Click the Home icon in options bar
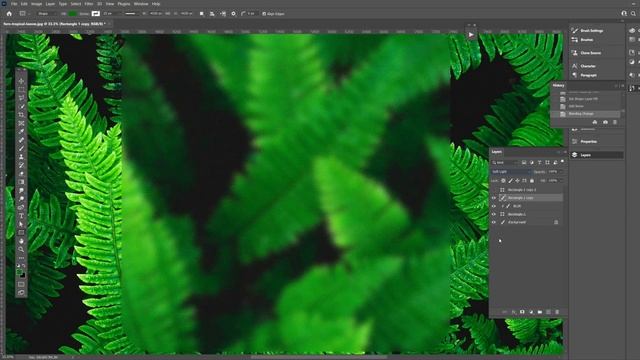This screenshot has height=360, width=640. 9,13
